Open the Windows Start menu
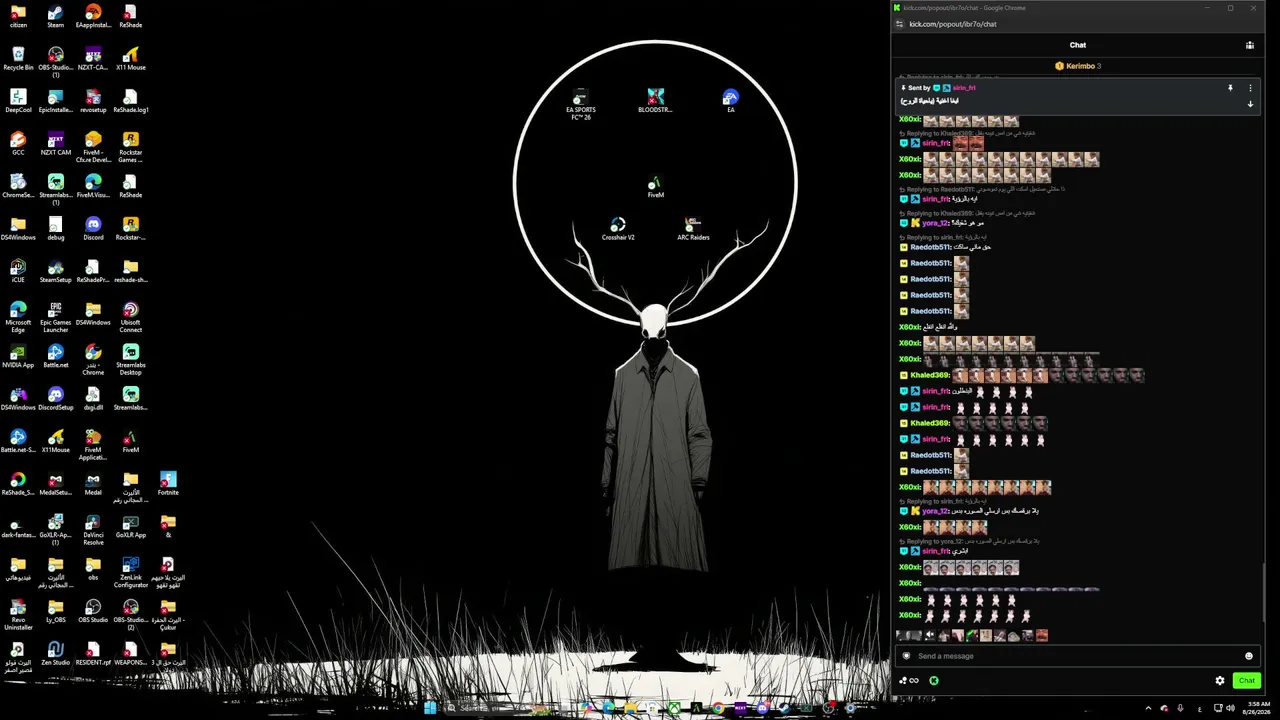The width and height of the screenshot is (1280, 720). pos(430,708)
